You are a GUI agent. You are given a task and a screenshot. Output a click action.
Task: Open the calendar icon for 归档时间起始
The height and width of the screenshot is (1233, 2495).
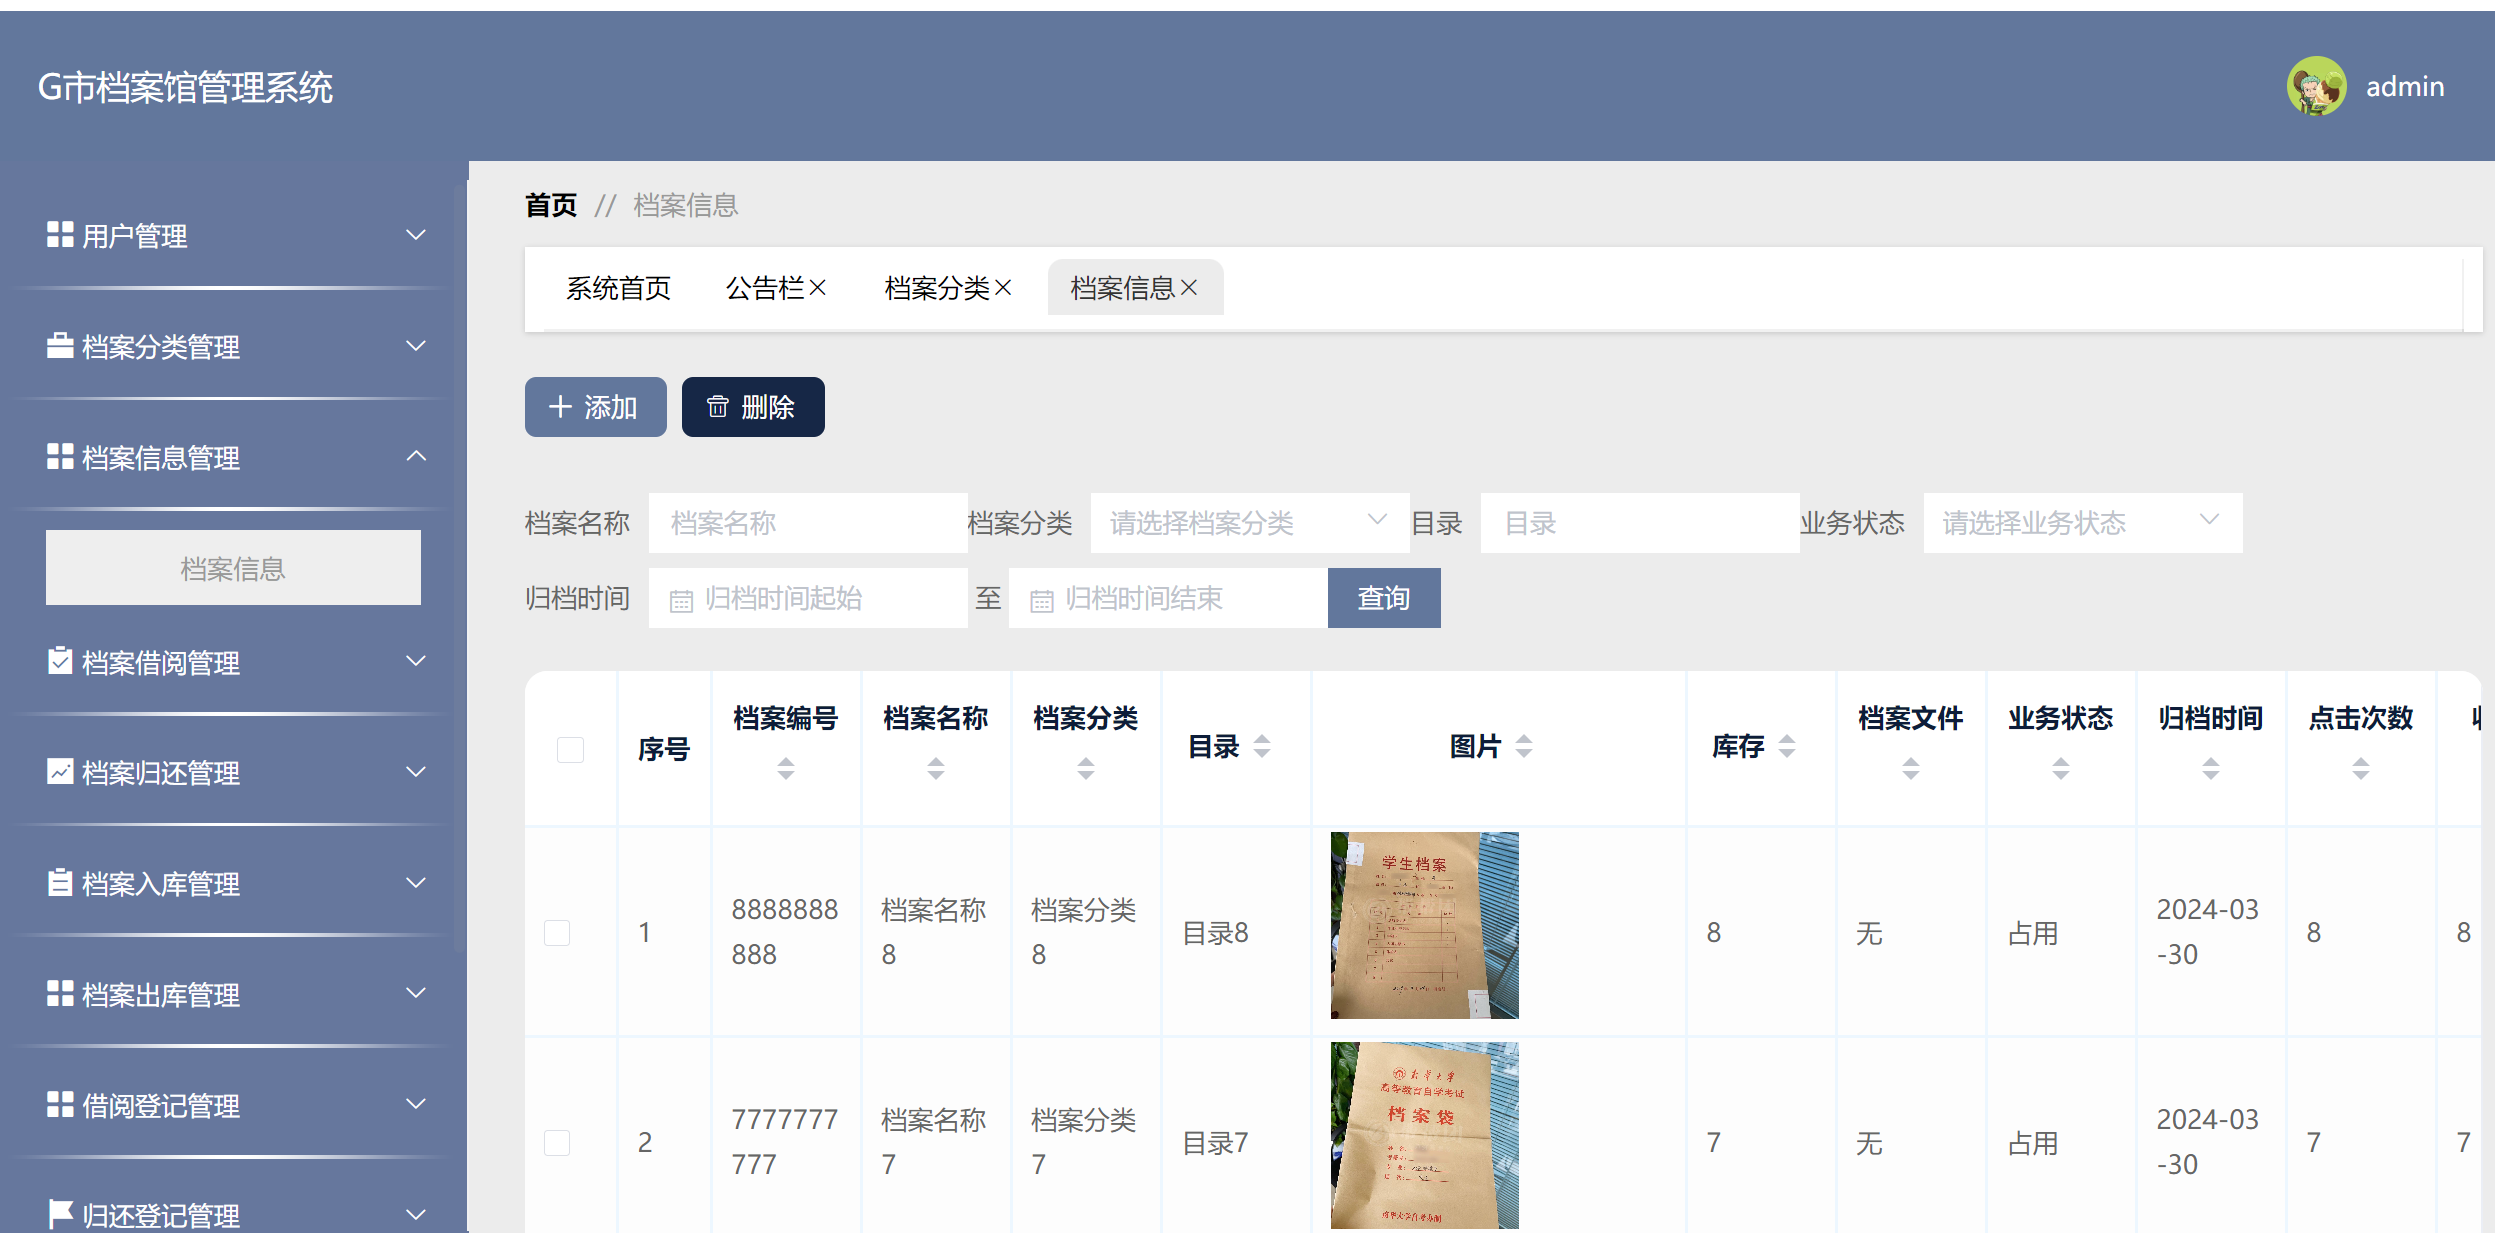coord(681,598)
